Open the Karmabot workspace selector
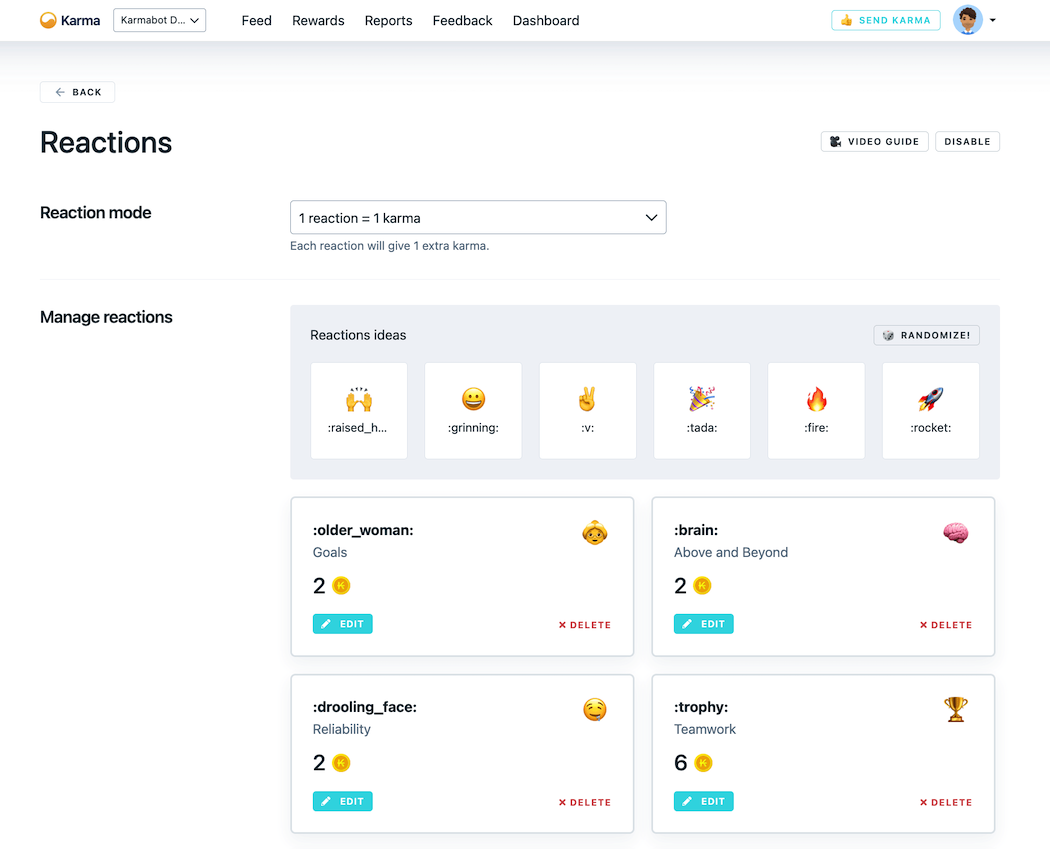 [159, 19]
